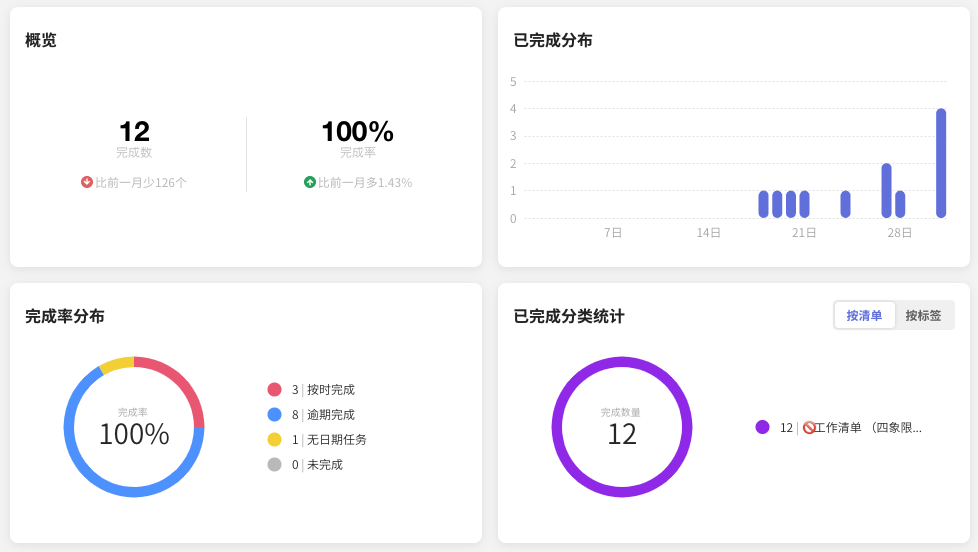Click the 21日 axis label
Image resolution: width=978 pixels, height=552 pixels.
804,233
